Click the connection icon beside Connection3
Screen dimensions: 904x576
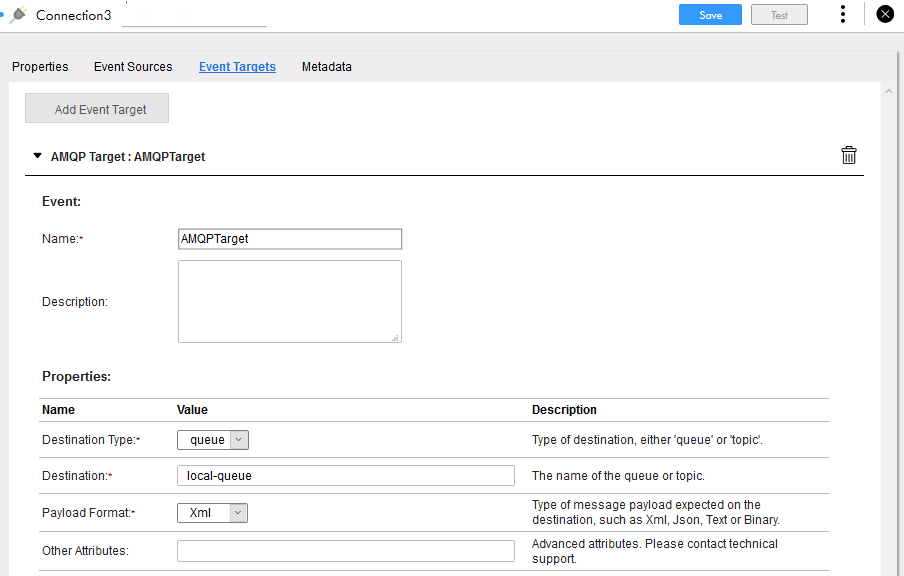(16, 14)
